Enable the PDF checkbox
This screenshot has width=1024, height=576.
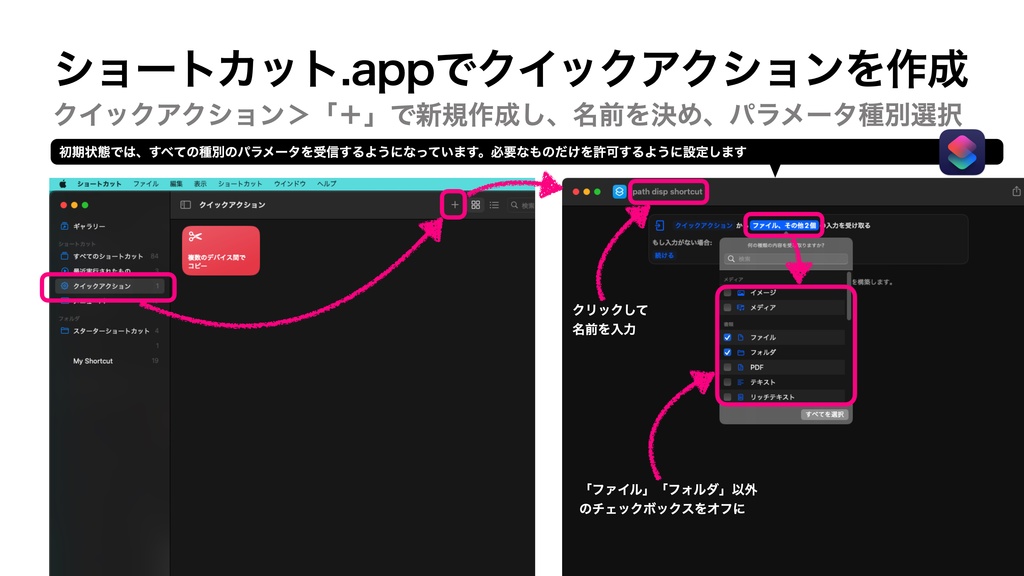[x=727, y=369]
